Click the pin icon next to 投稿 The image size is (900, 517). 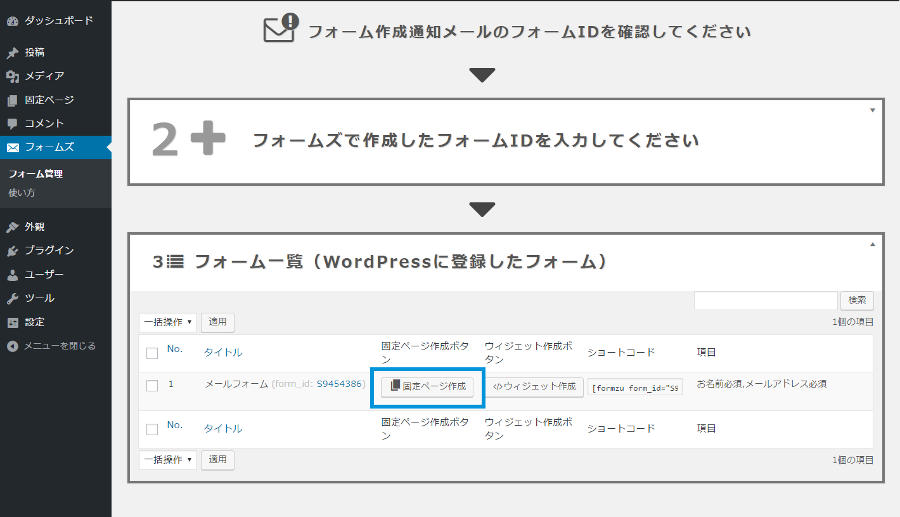tap(13, 53)
